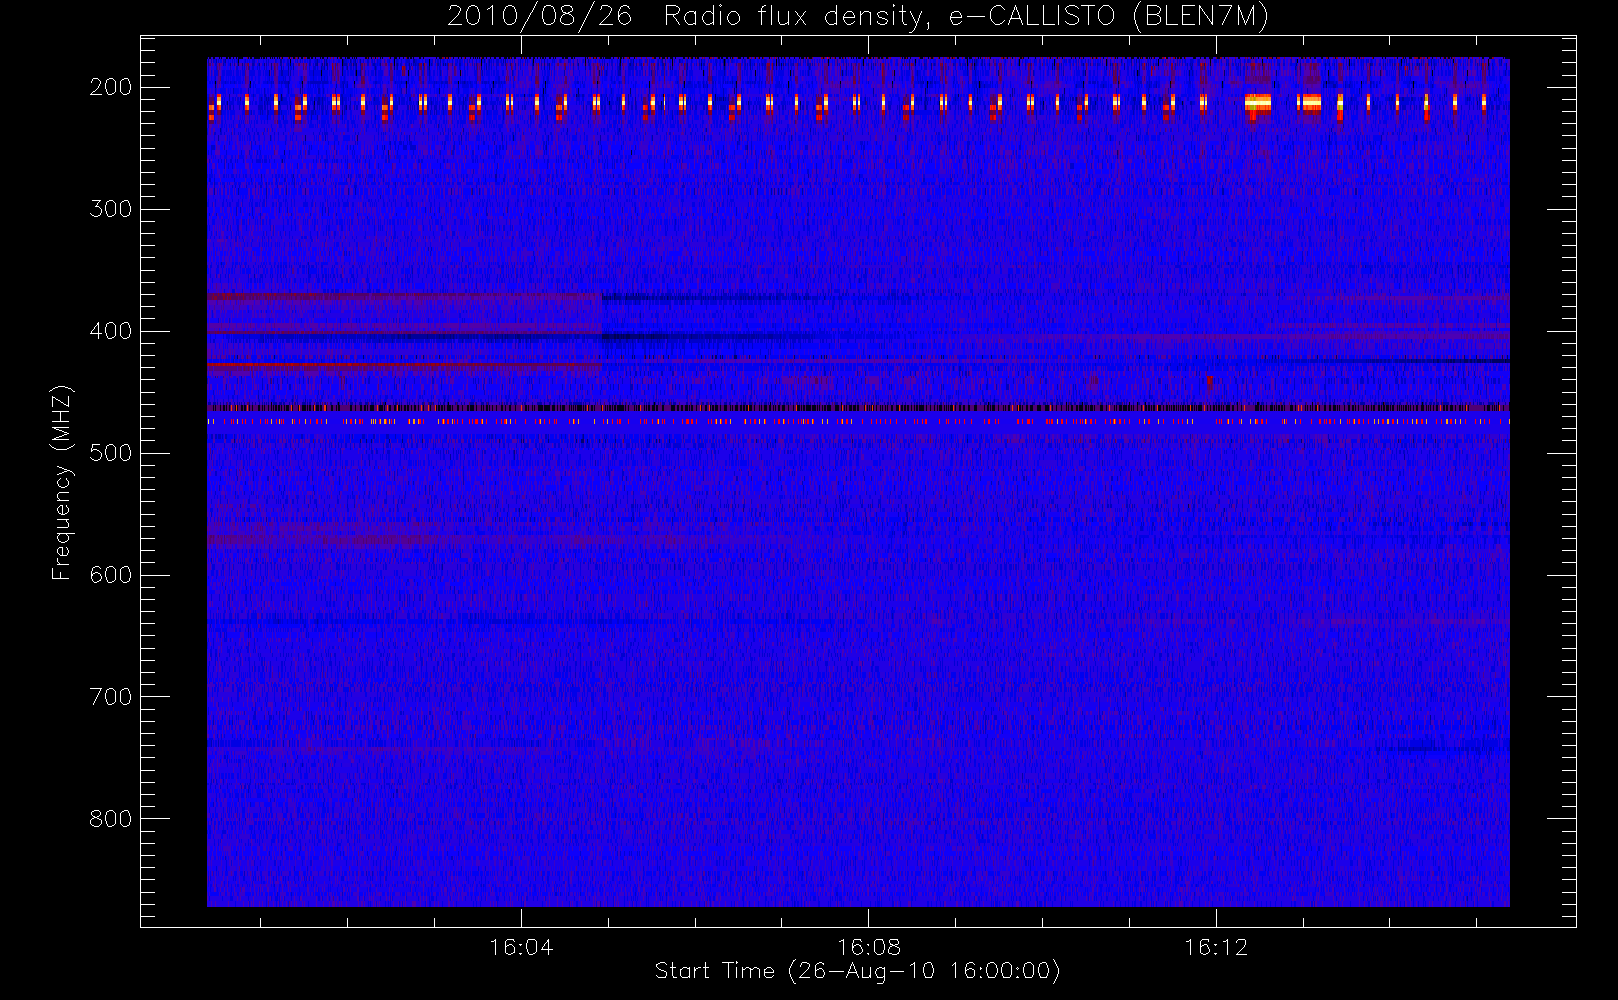Click the 16:08 time tick label
The image size is (1618, 1000).
[869, 947]
